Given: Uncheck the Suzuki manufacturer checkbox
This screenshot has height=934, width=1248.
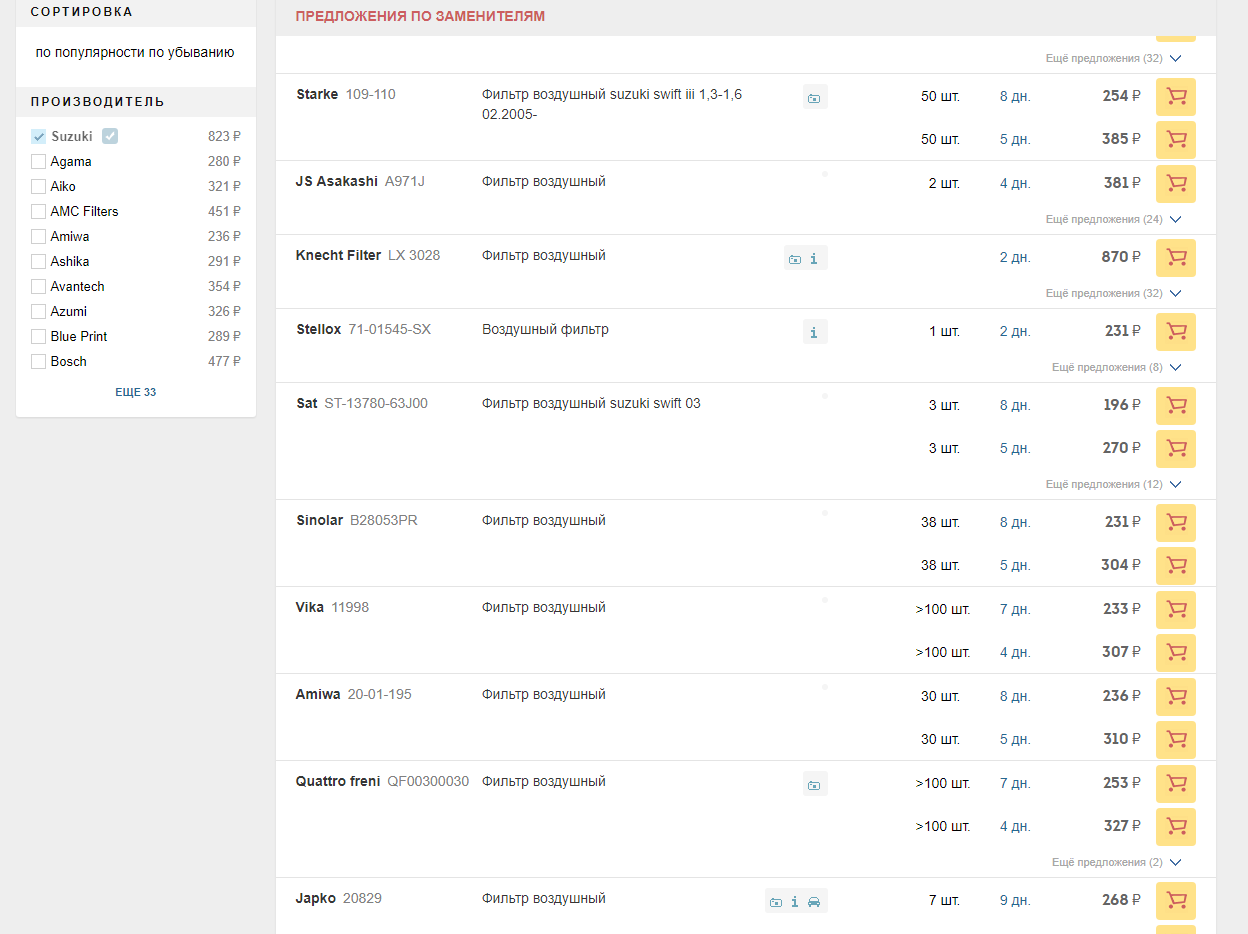Looking at the screenshot, I should (x=39, y=137).
